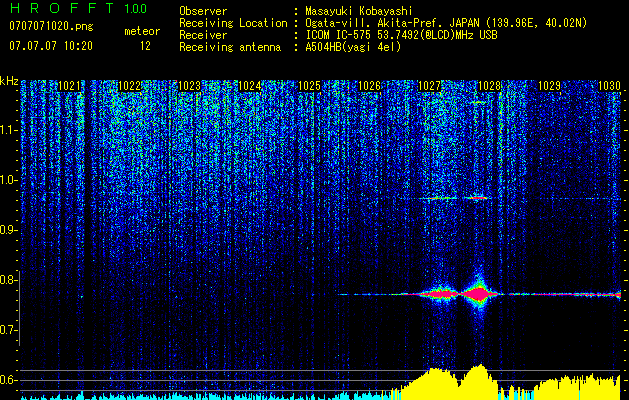Click the 0.7 frequency axis label

8,330
